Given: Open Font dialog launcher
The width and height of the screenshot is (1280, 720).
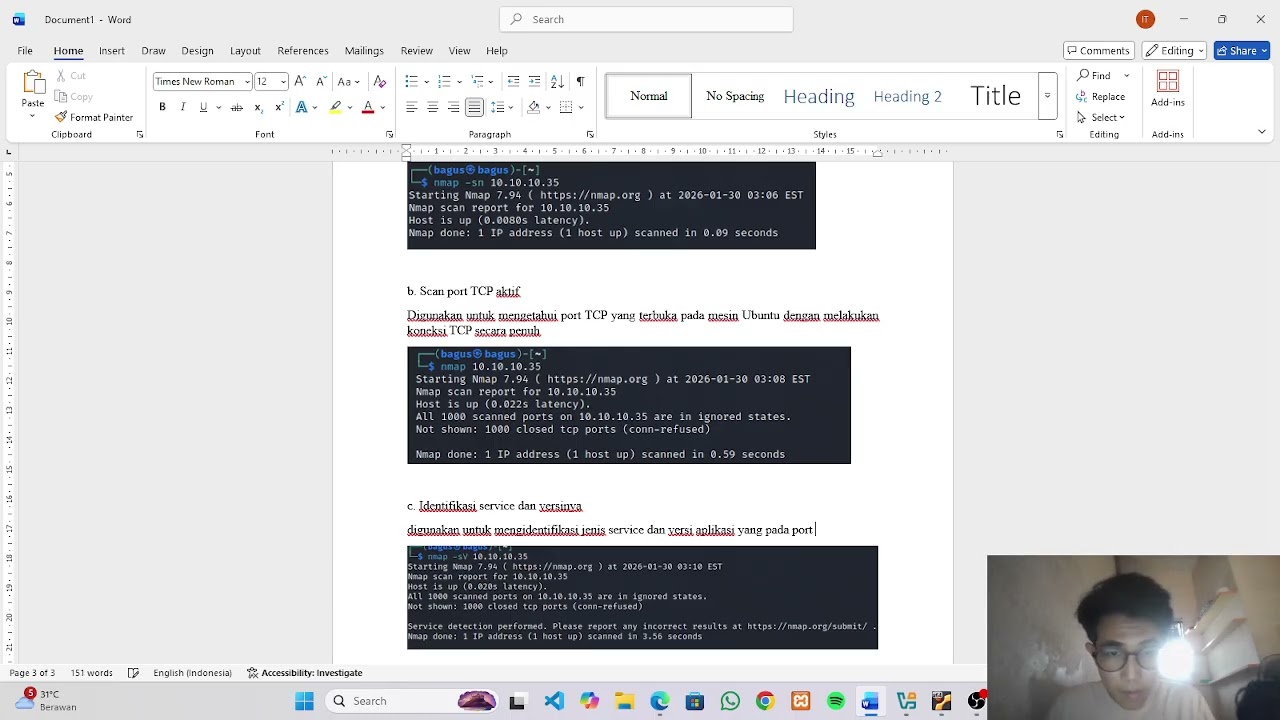Looking at the screenshot, I should 389,134.
